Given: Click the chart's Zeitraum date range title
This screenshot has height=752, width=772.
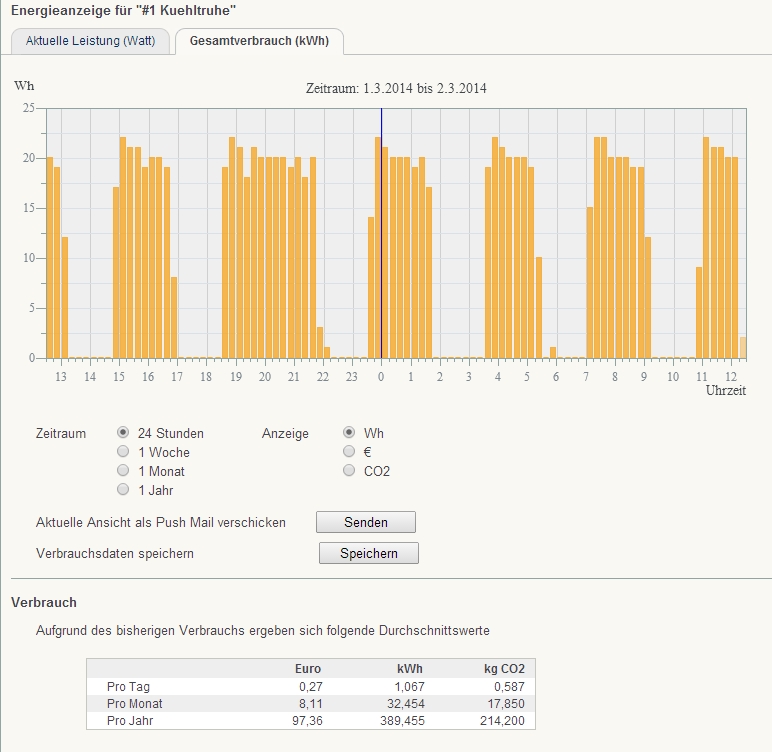Looking at the screenshot, I should coord(396,88).
